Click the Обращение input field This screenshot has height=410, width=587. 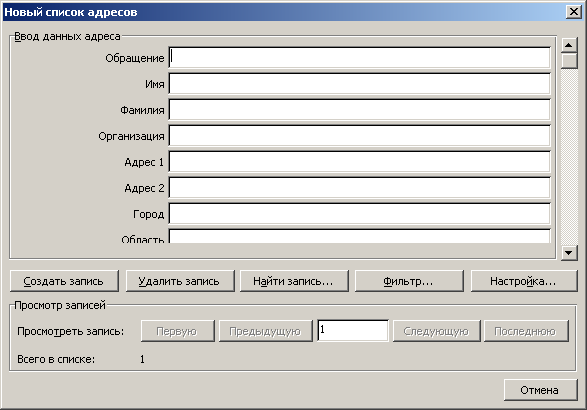coord(359,58)
